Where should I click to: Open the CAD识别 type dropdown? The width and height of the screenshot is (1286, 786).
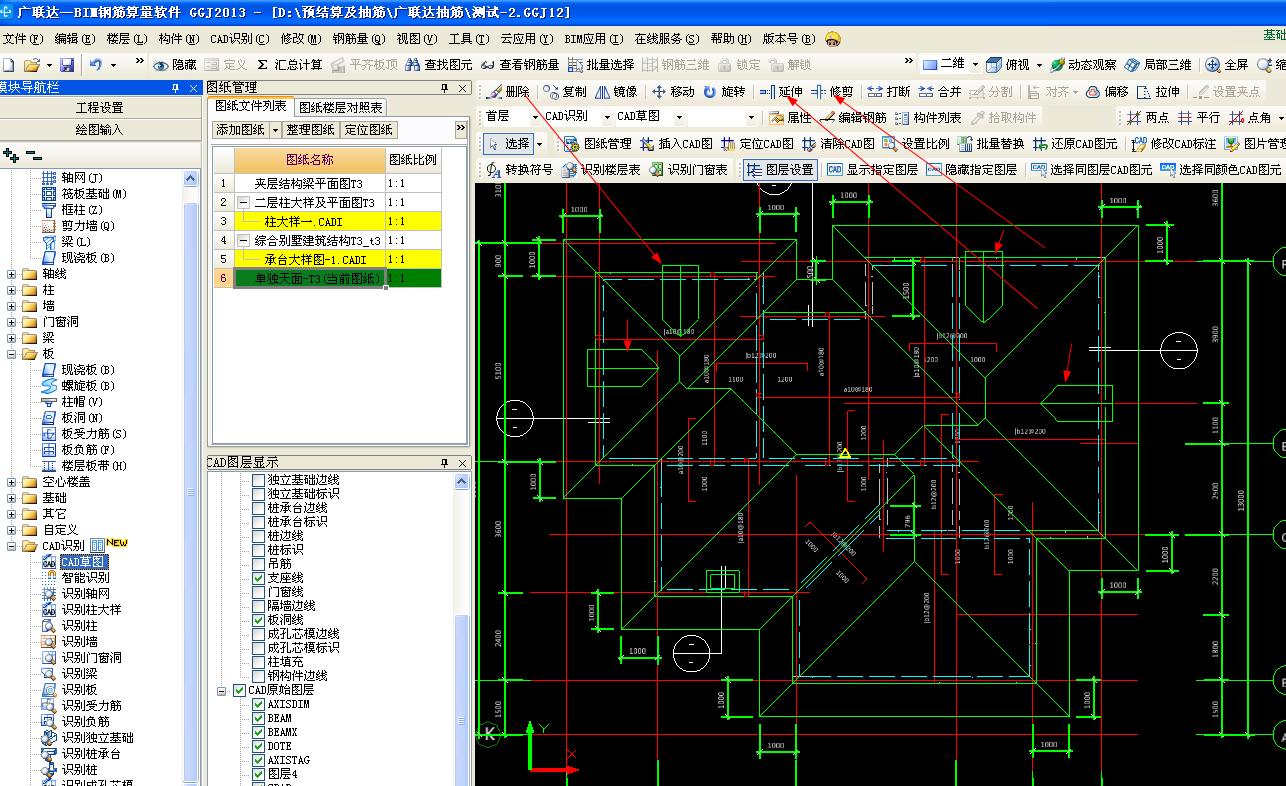606,117
